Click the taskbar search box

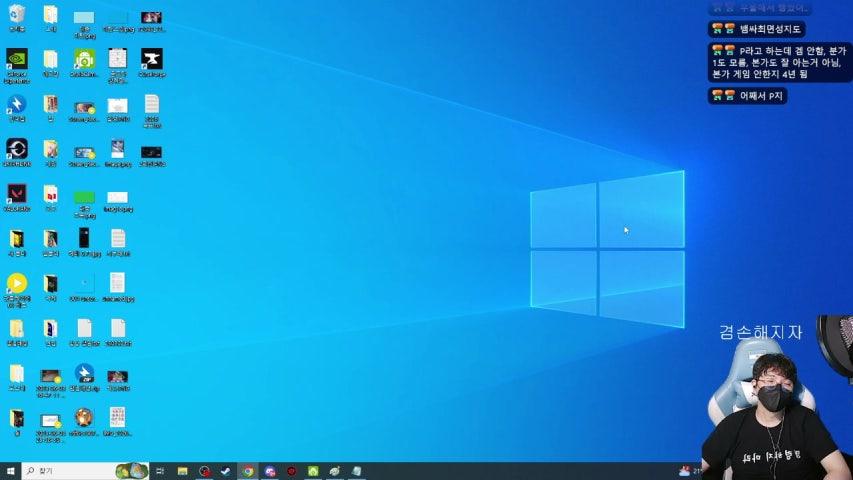[85, 471]
